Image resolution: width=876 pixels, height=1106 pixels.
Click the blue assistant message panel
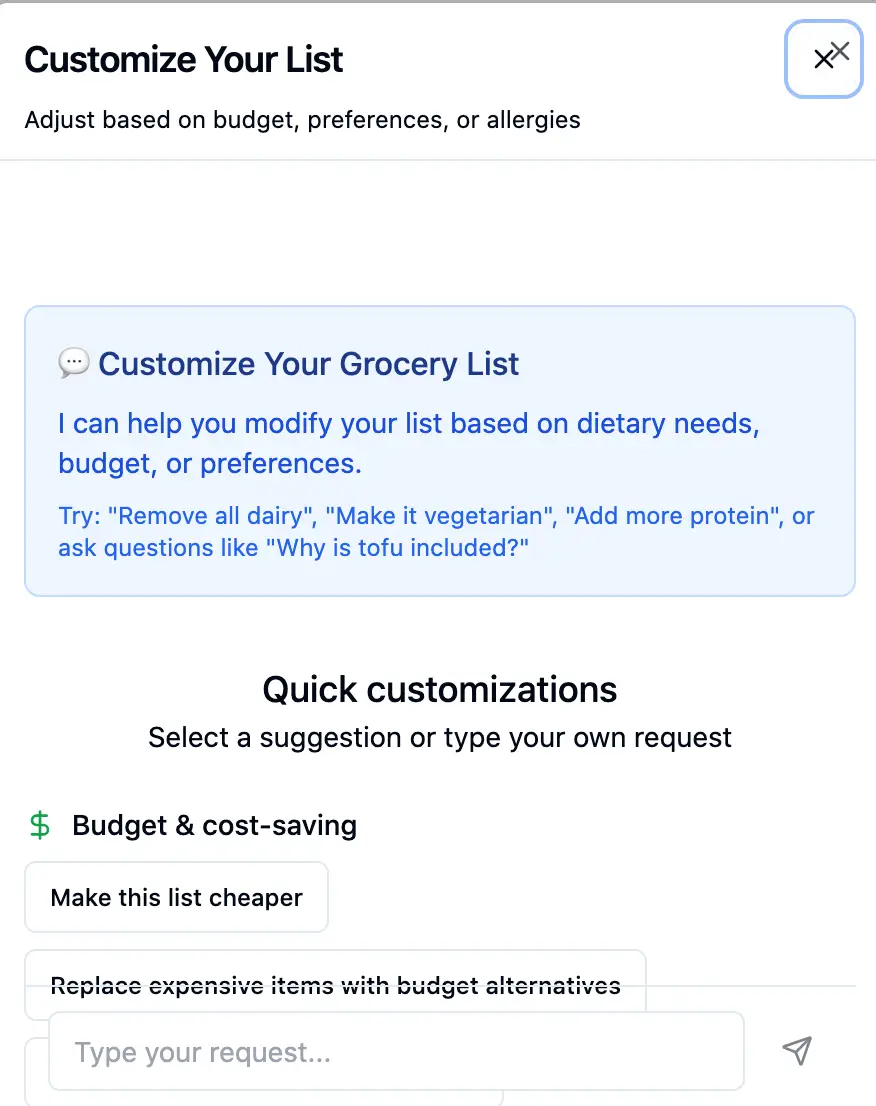(440, 450)
